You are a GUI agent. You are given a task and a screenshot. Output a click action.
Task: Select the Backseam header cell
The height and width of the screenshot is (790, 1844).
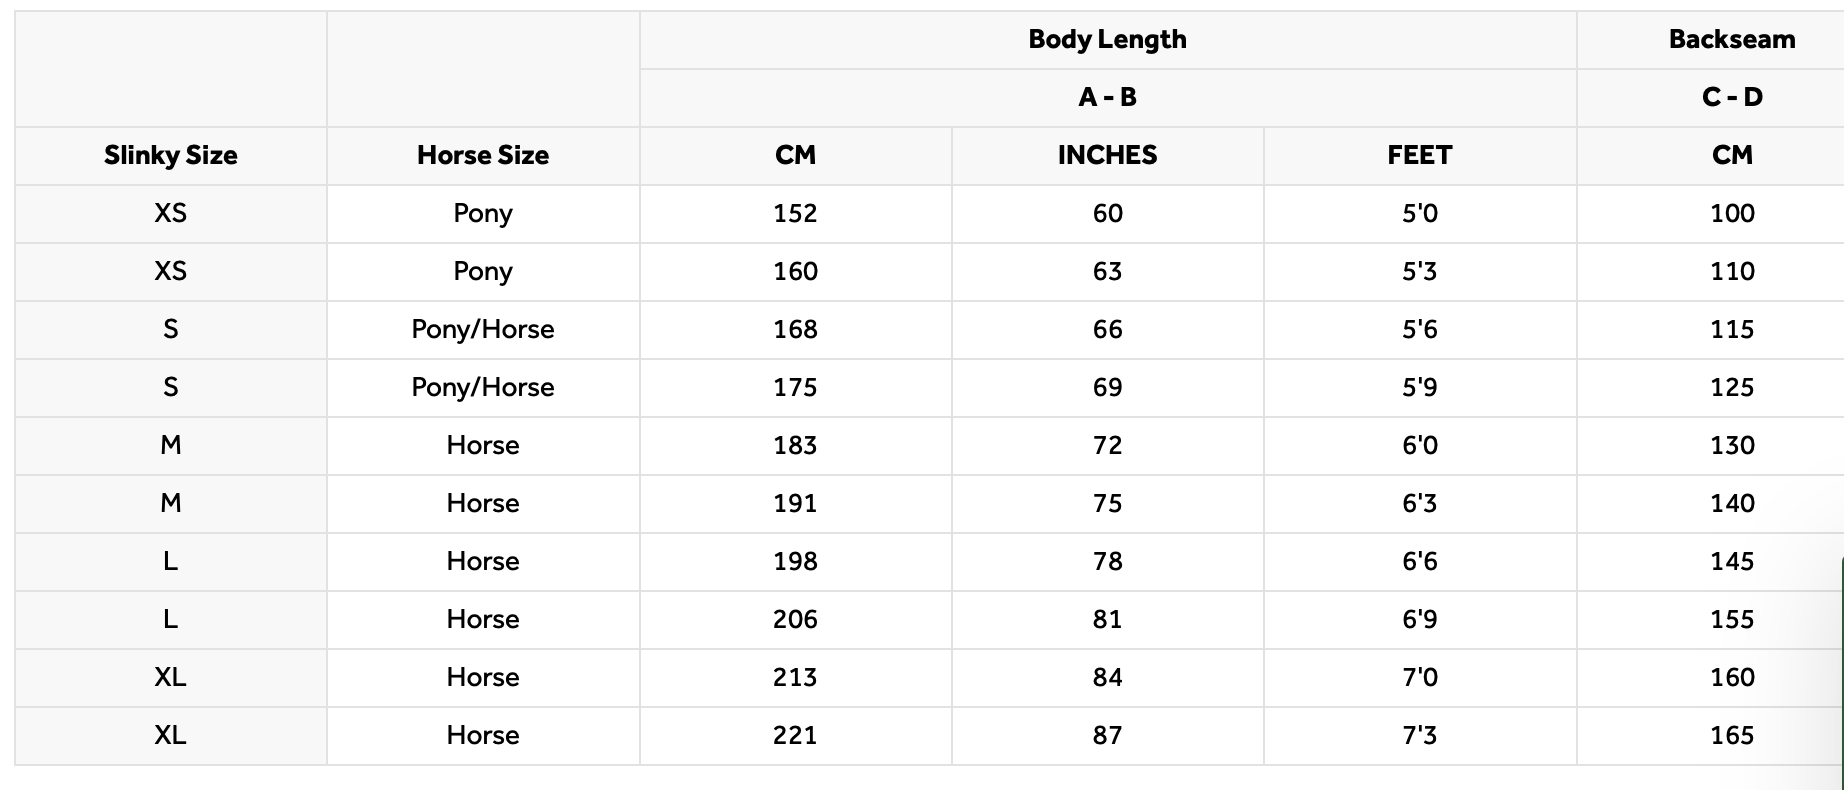(x=1732, y=40)
